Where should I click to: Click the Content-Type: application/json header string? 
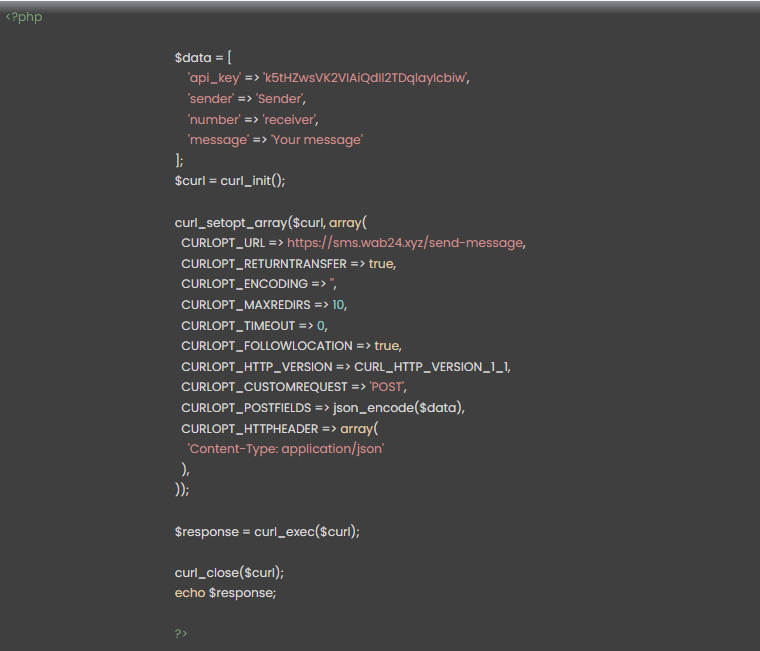coord(285,449)
